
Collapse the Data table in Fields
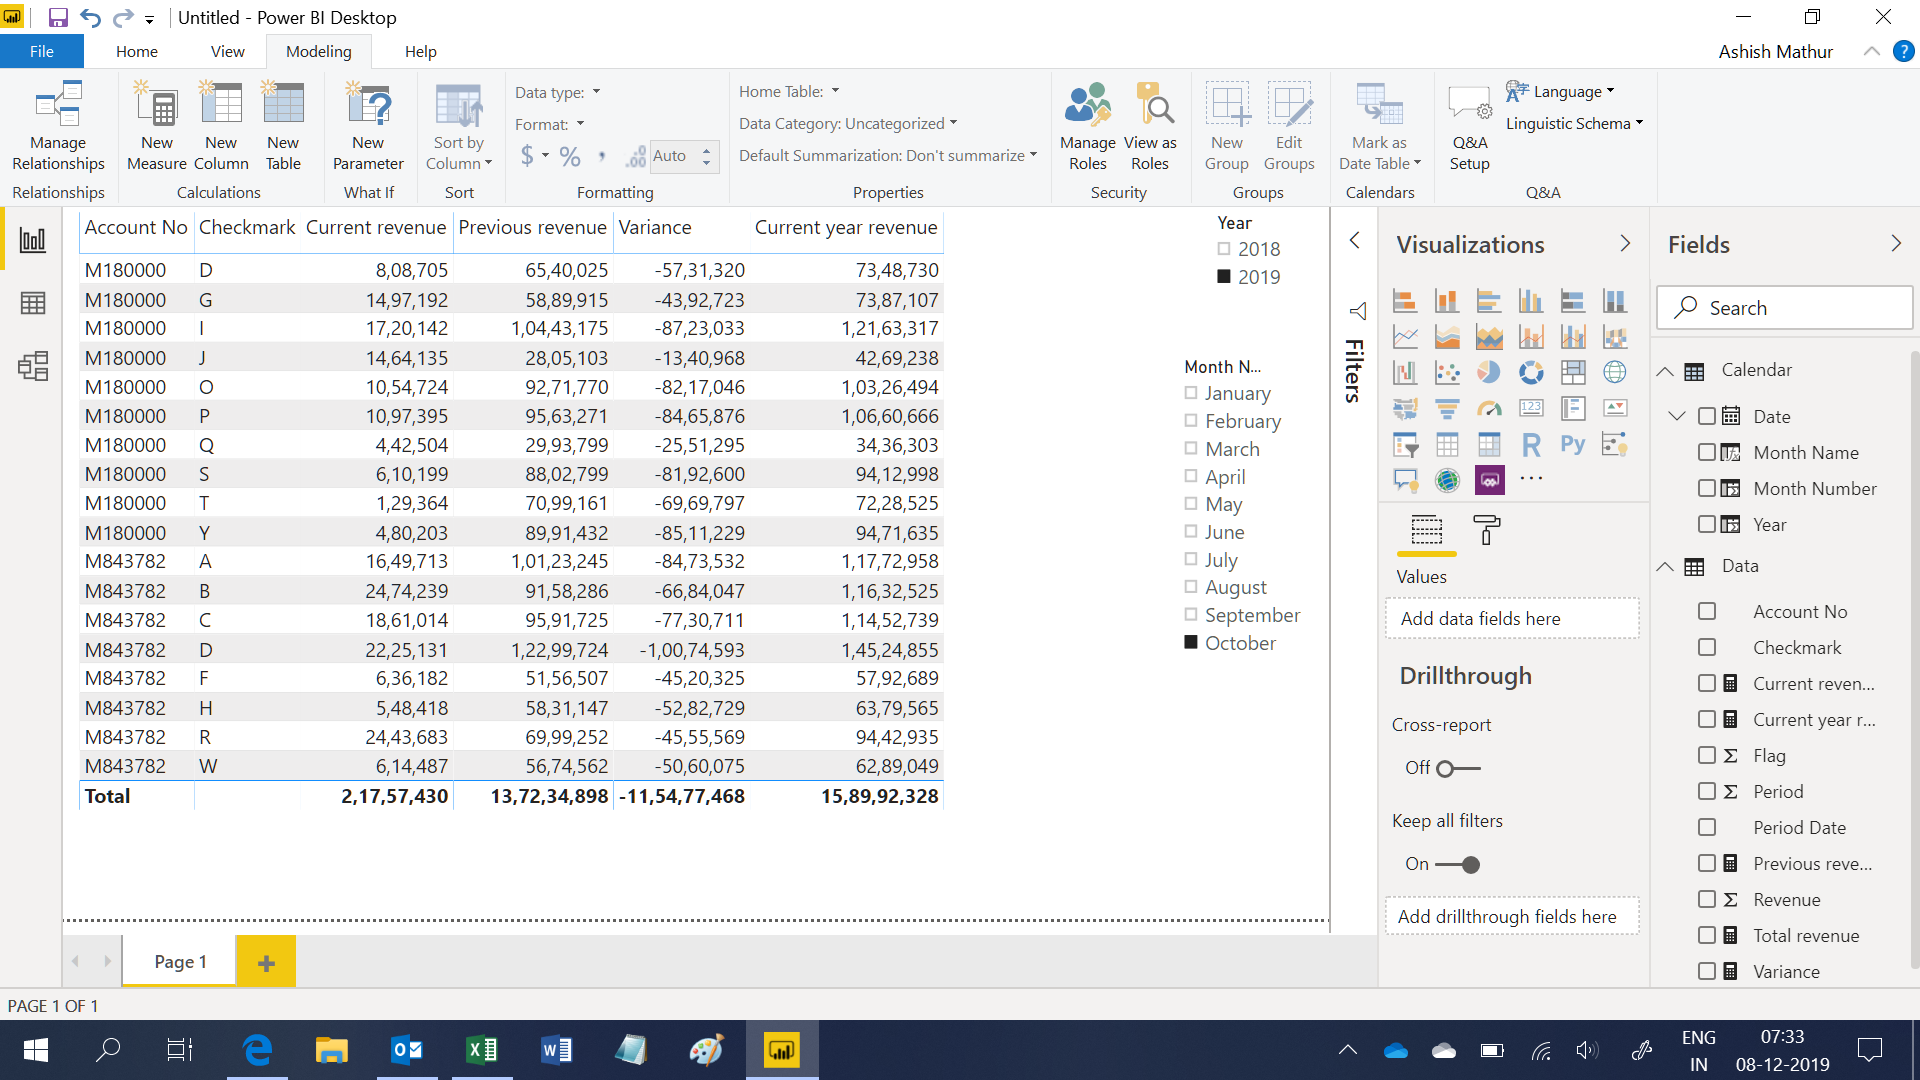1665,567
